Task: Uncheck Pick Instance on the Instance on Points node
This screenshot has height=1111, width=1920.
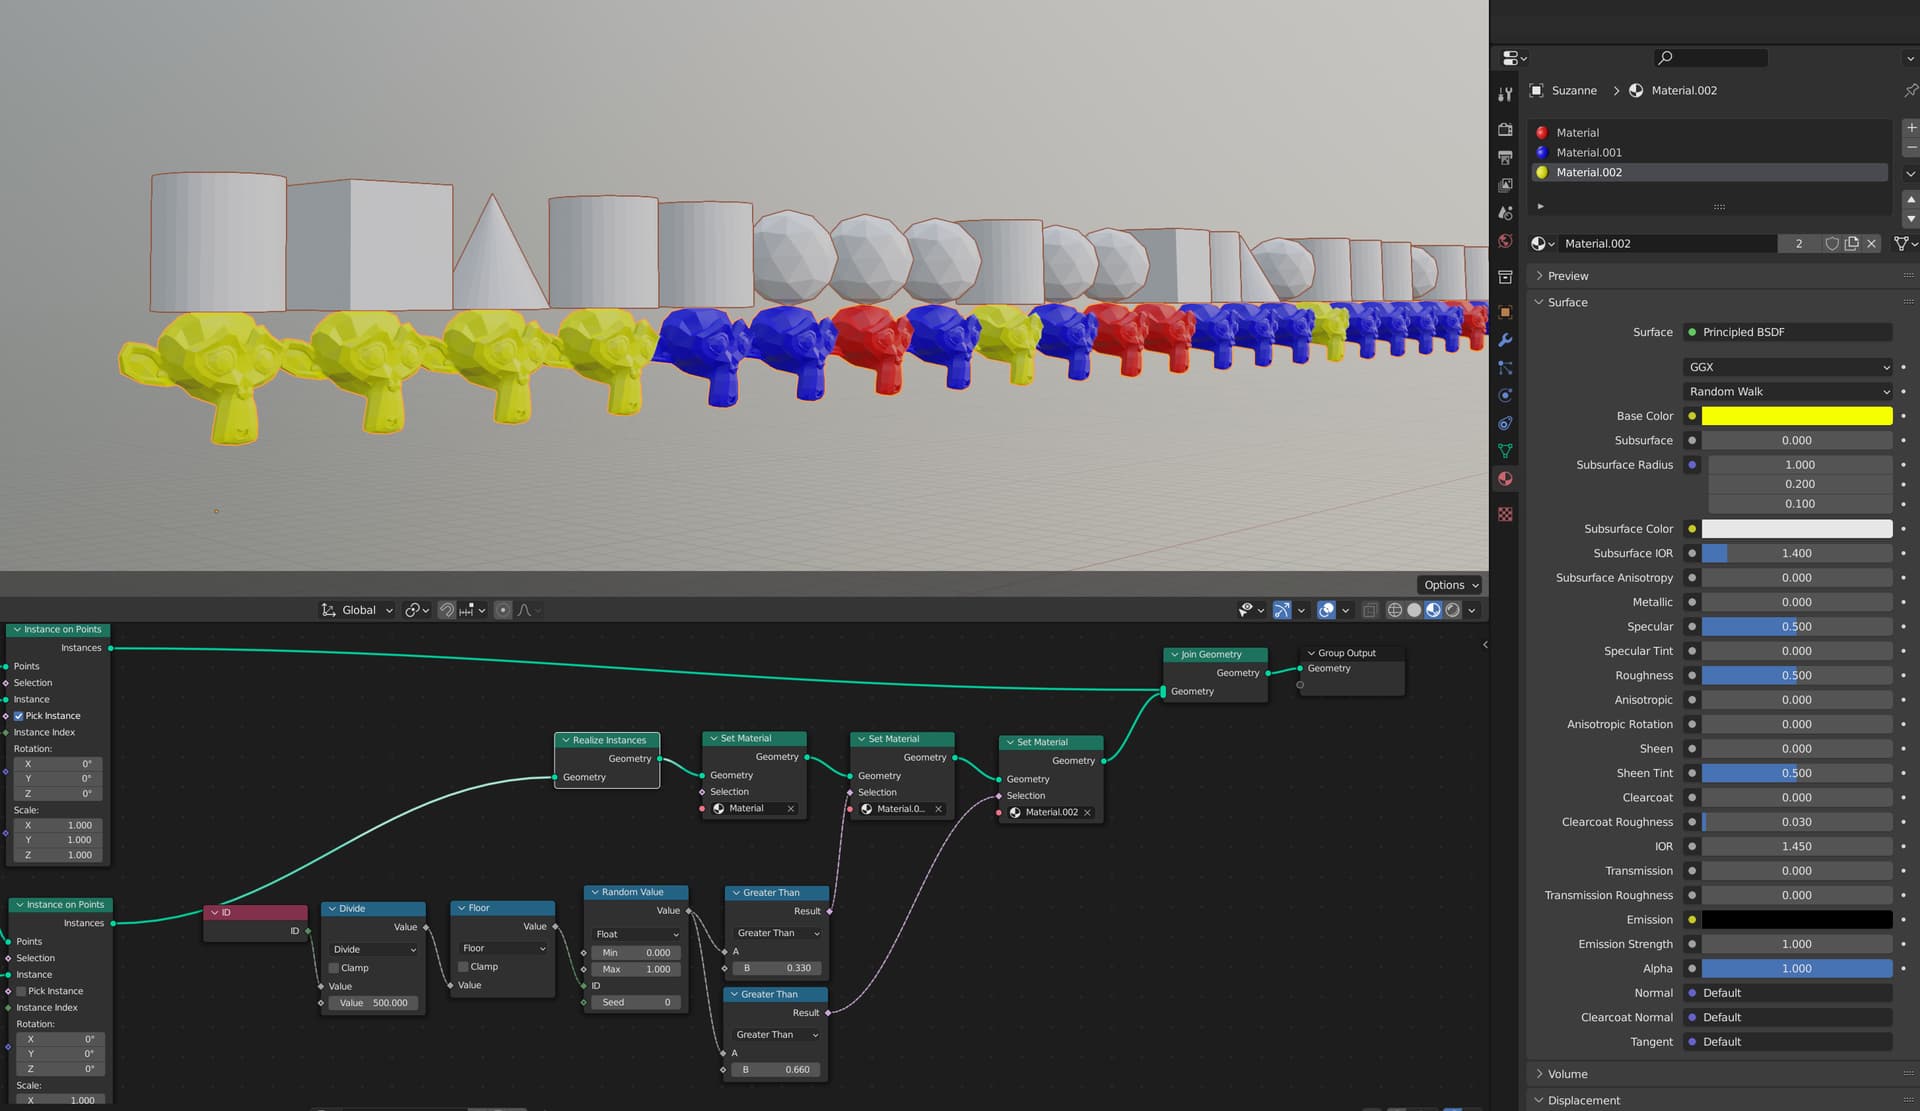Action: tap(19, 715)
